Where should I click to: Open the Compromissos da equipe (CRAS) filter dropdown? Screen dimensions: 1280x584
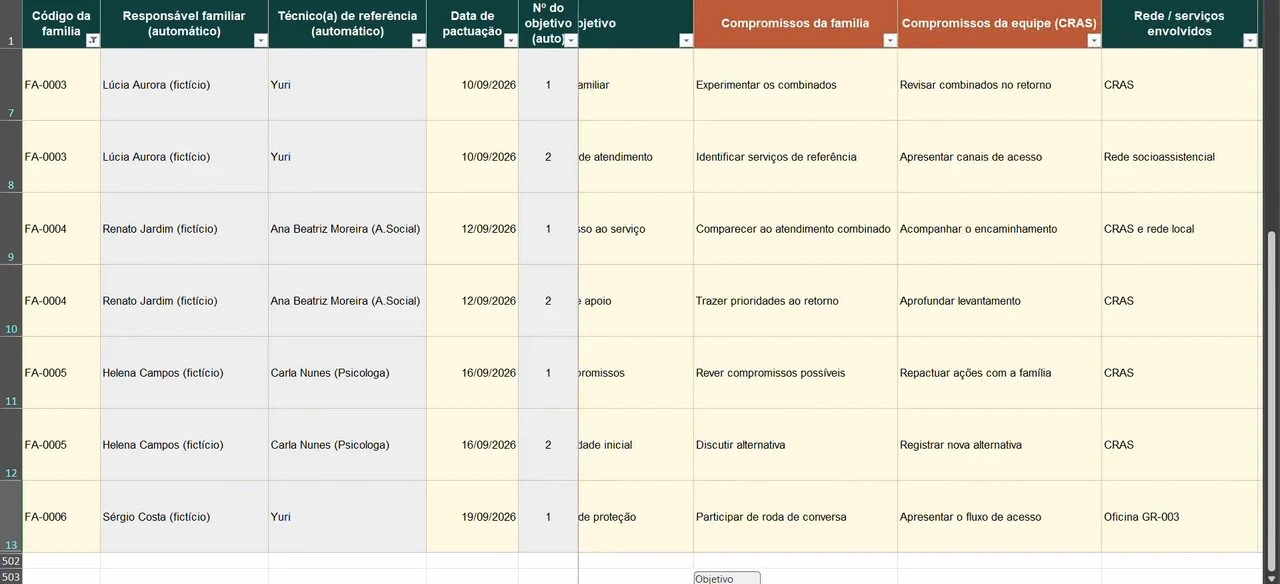(1094, 41)
